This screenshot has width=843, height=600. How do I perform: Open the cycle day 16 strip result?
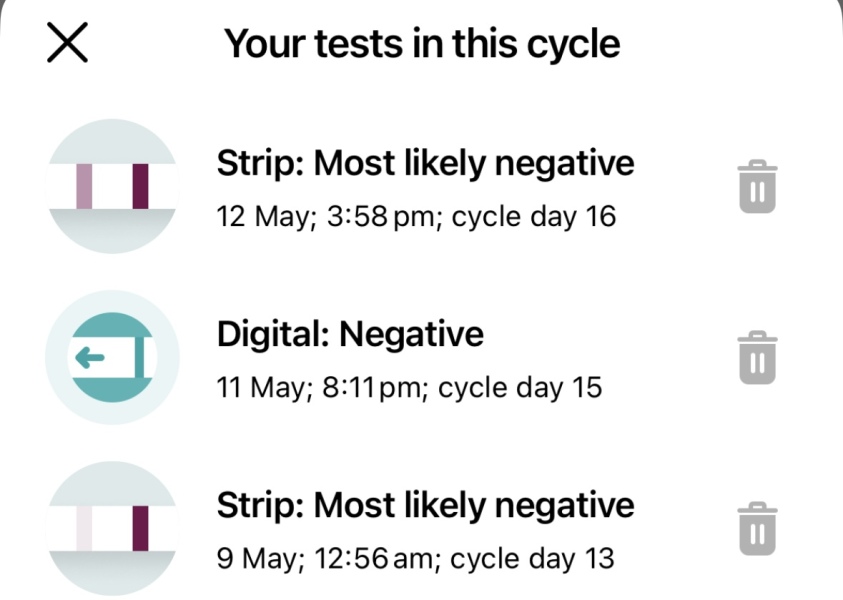click(x=425, y=163)
